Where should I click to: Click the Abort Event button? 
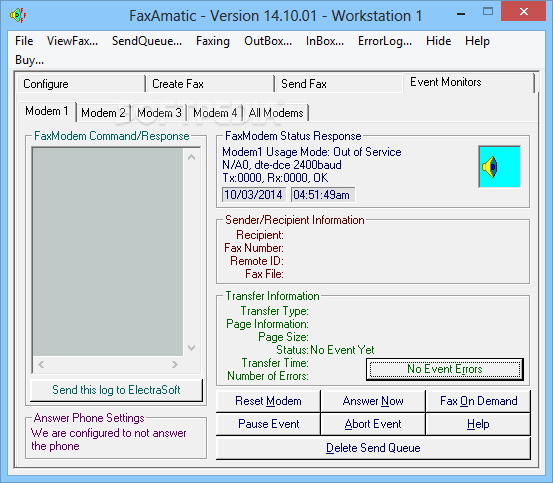point(373,424)
